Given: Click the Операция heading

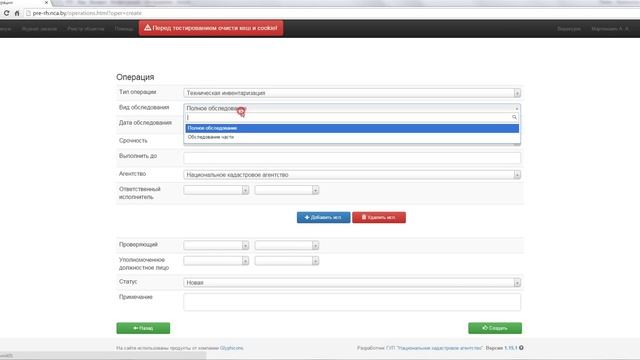Looking at the screenshot, I should 135,77.
